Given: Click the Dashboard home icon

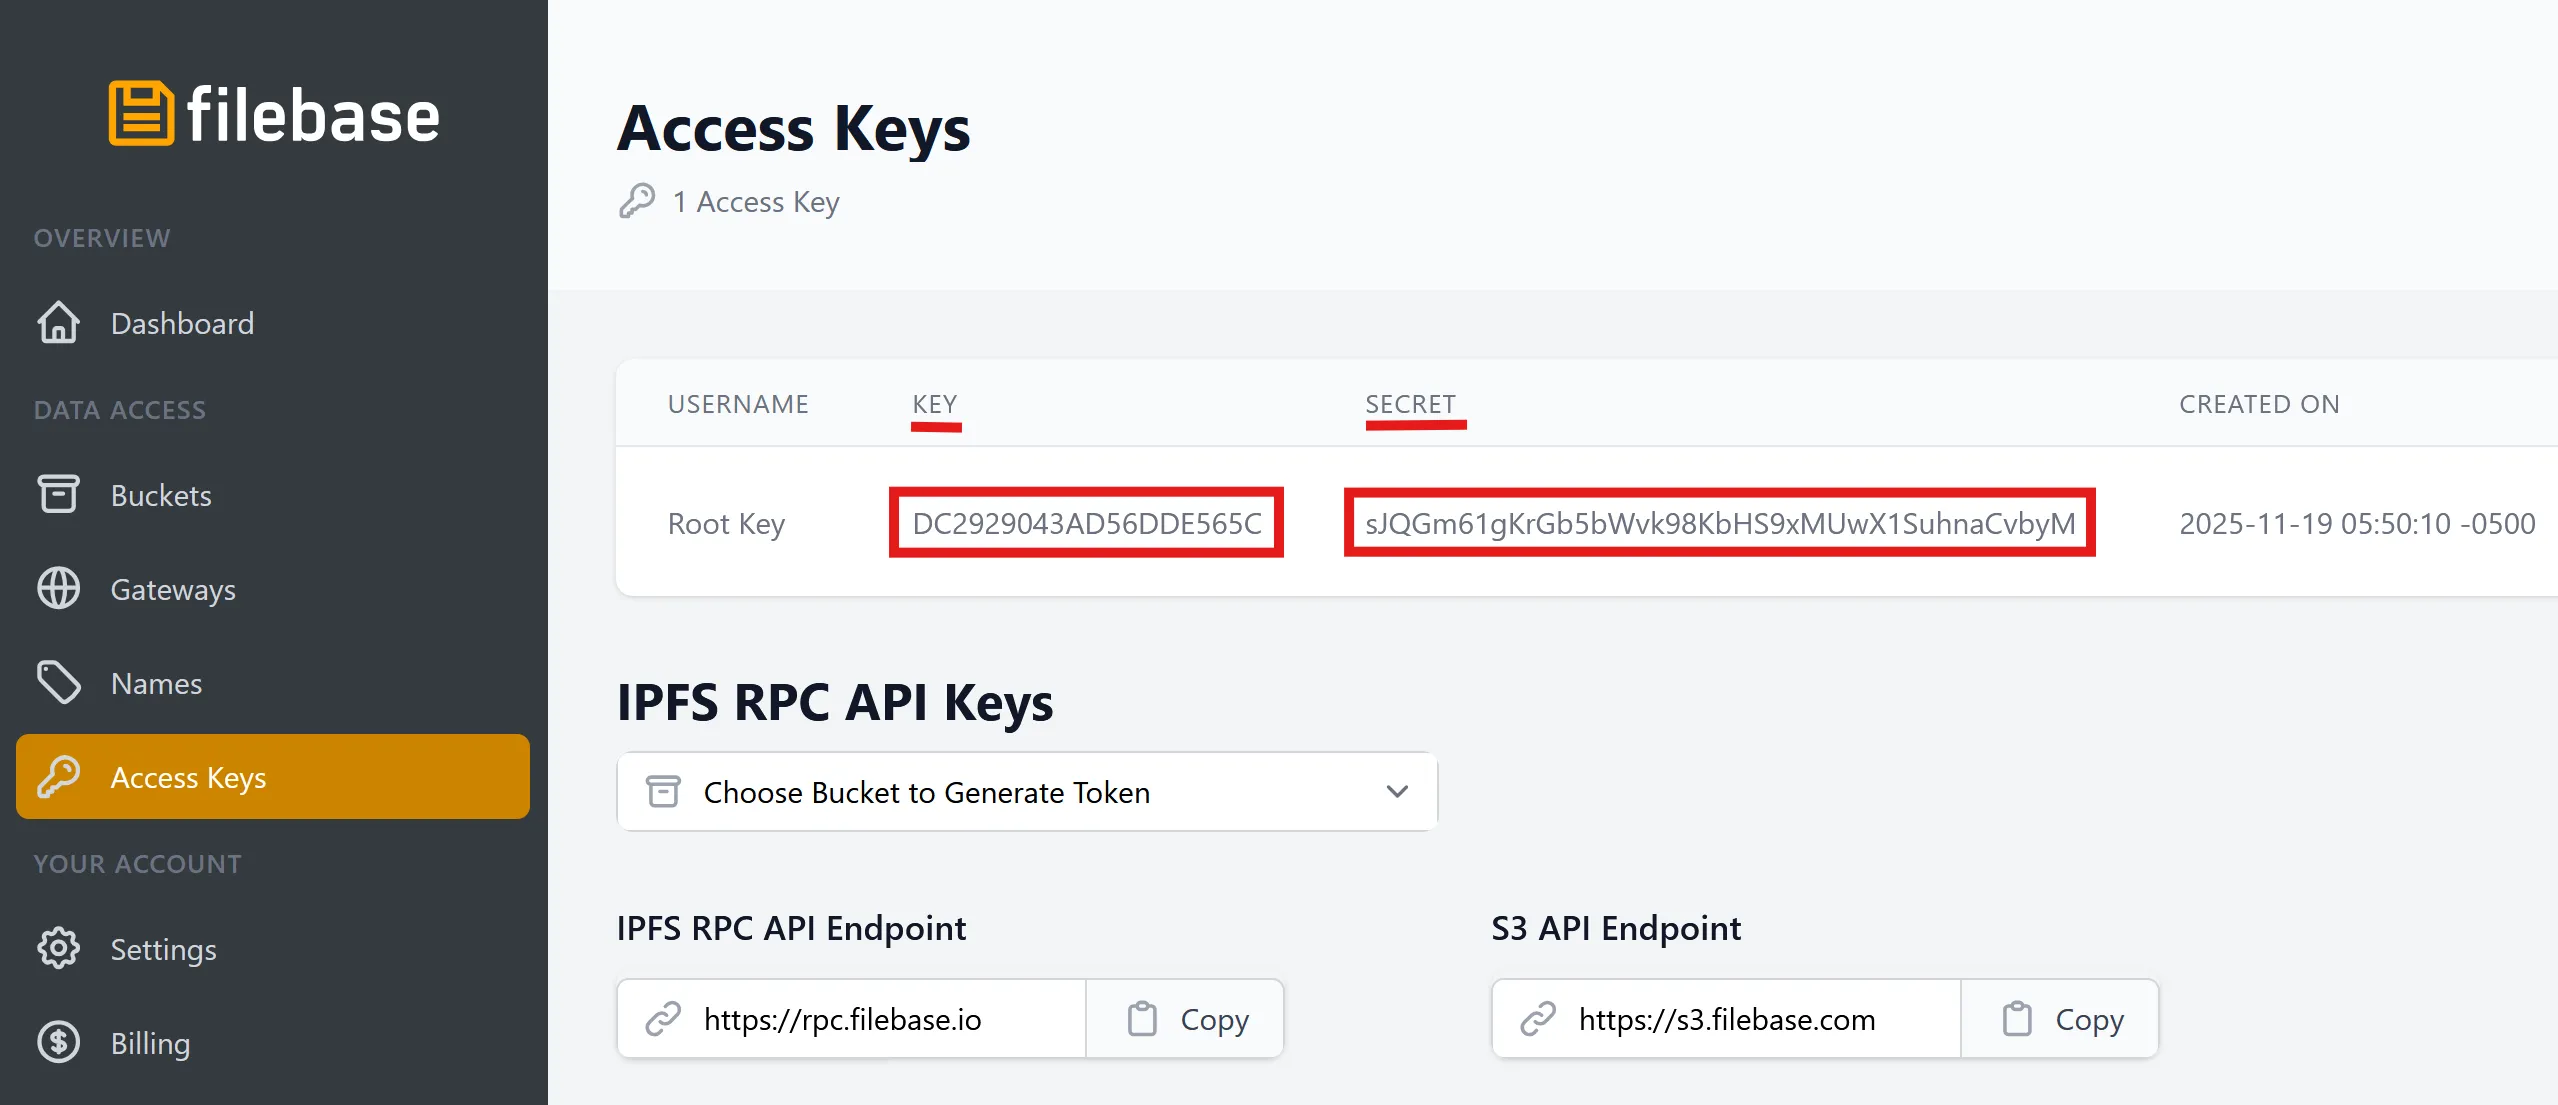Looking at the screenshot, I should [x=58, y=323].
